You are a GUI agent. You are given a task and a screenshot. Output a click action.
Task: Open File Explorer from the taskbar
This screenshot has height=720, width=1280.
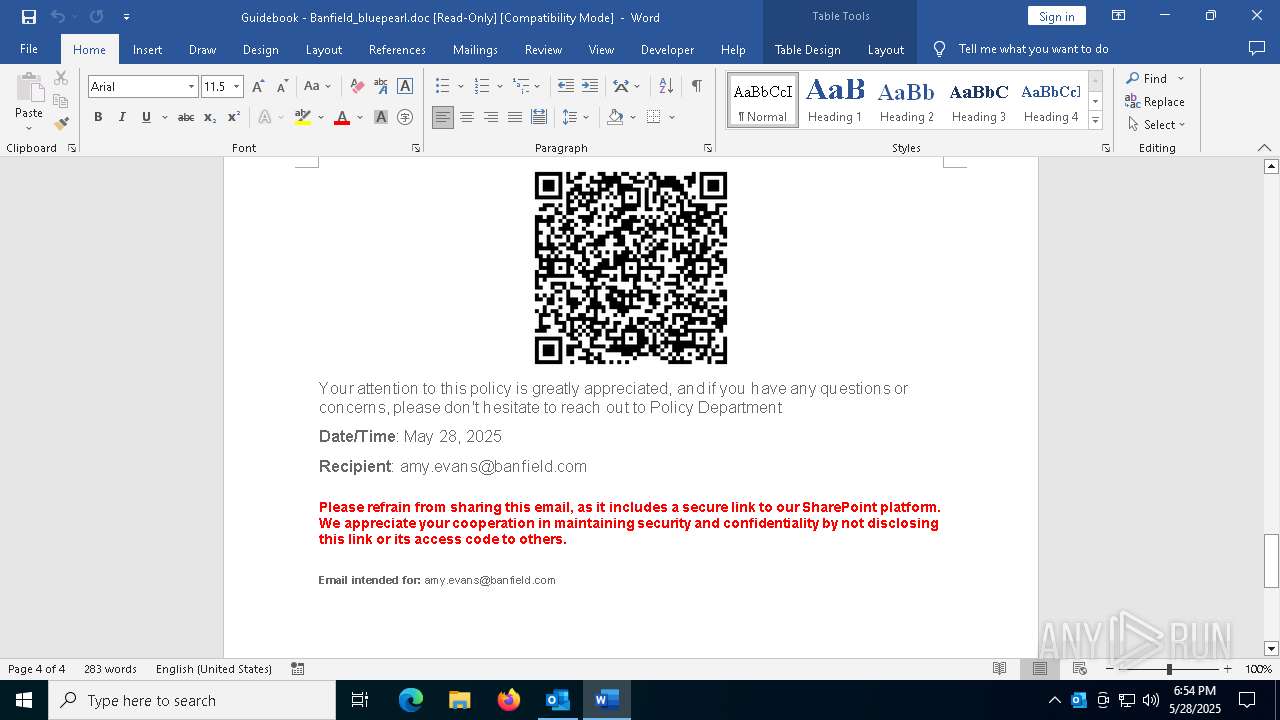point(460,700)
